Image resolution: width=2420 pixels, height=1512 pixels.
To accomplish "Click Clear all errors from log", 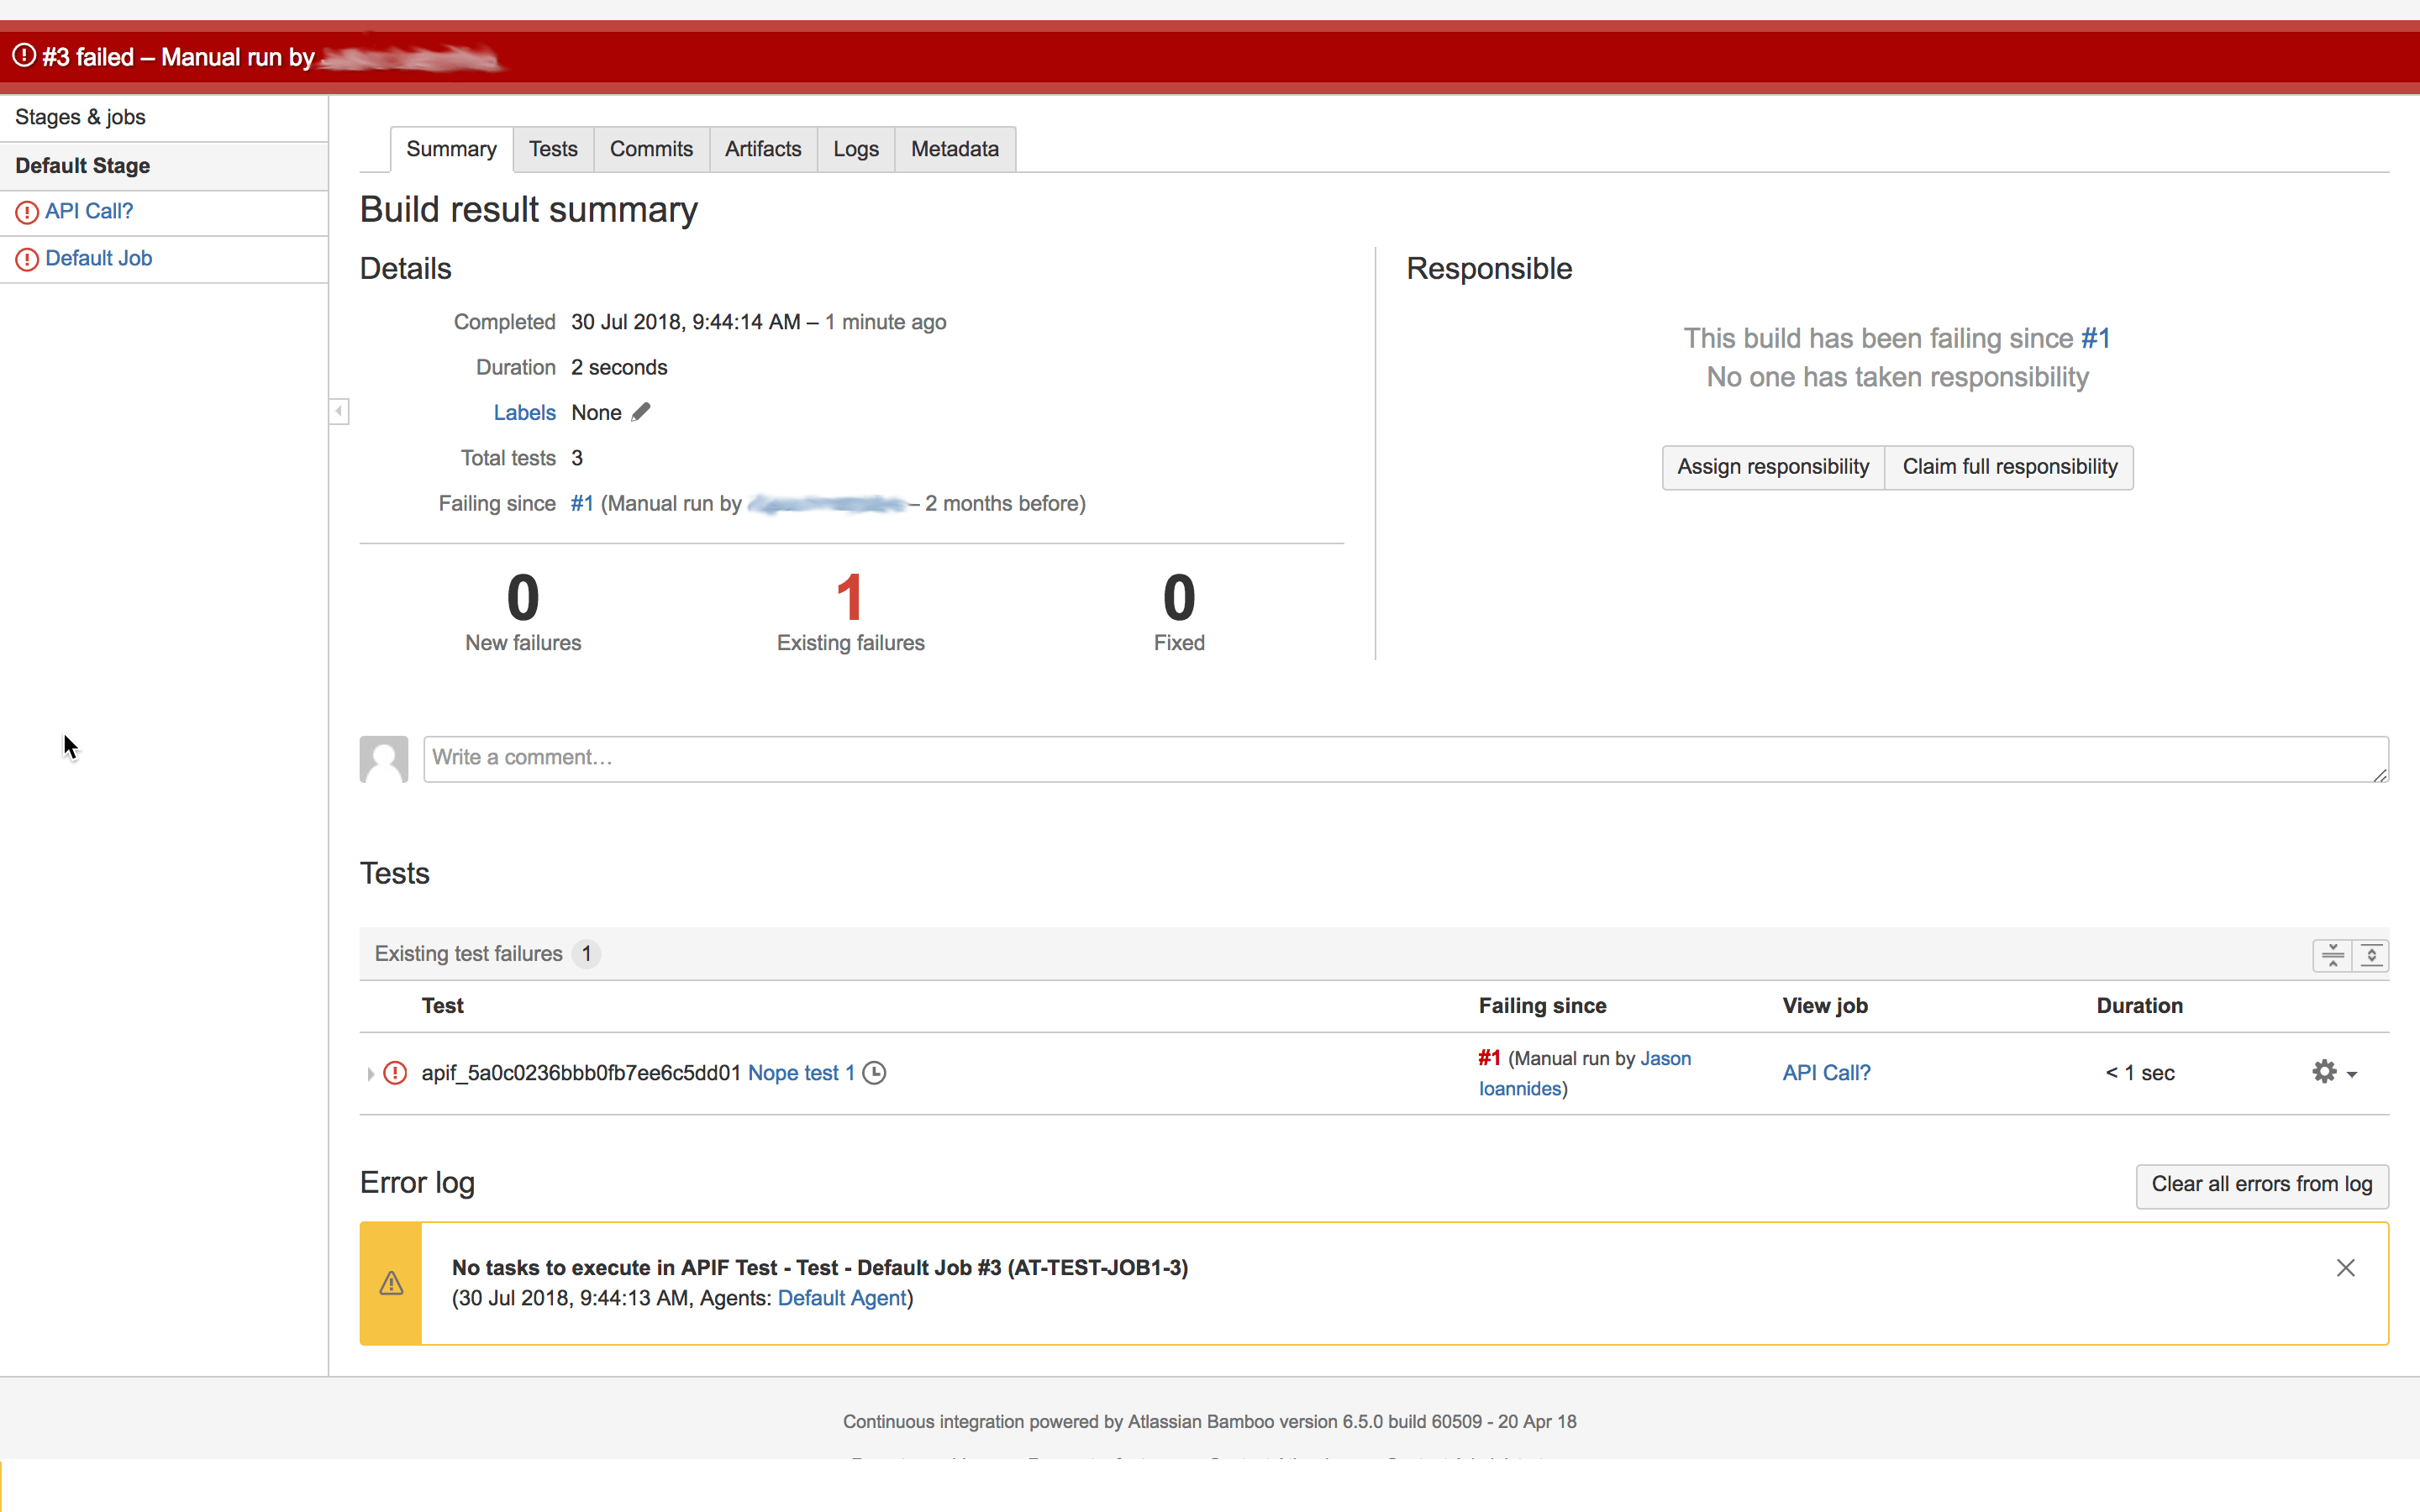I will (x=2261, y=1184).
